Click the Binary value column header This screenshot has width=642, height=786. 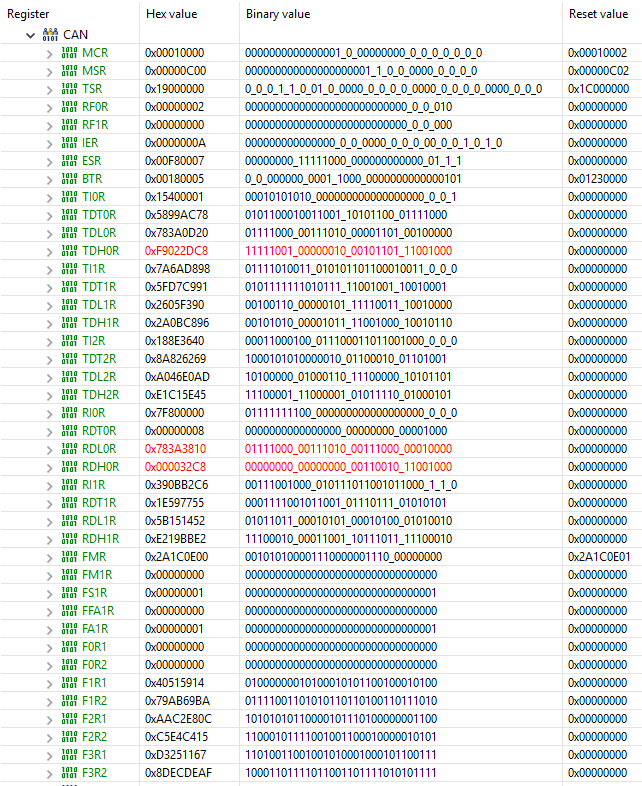click(278, 14)
